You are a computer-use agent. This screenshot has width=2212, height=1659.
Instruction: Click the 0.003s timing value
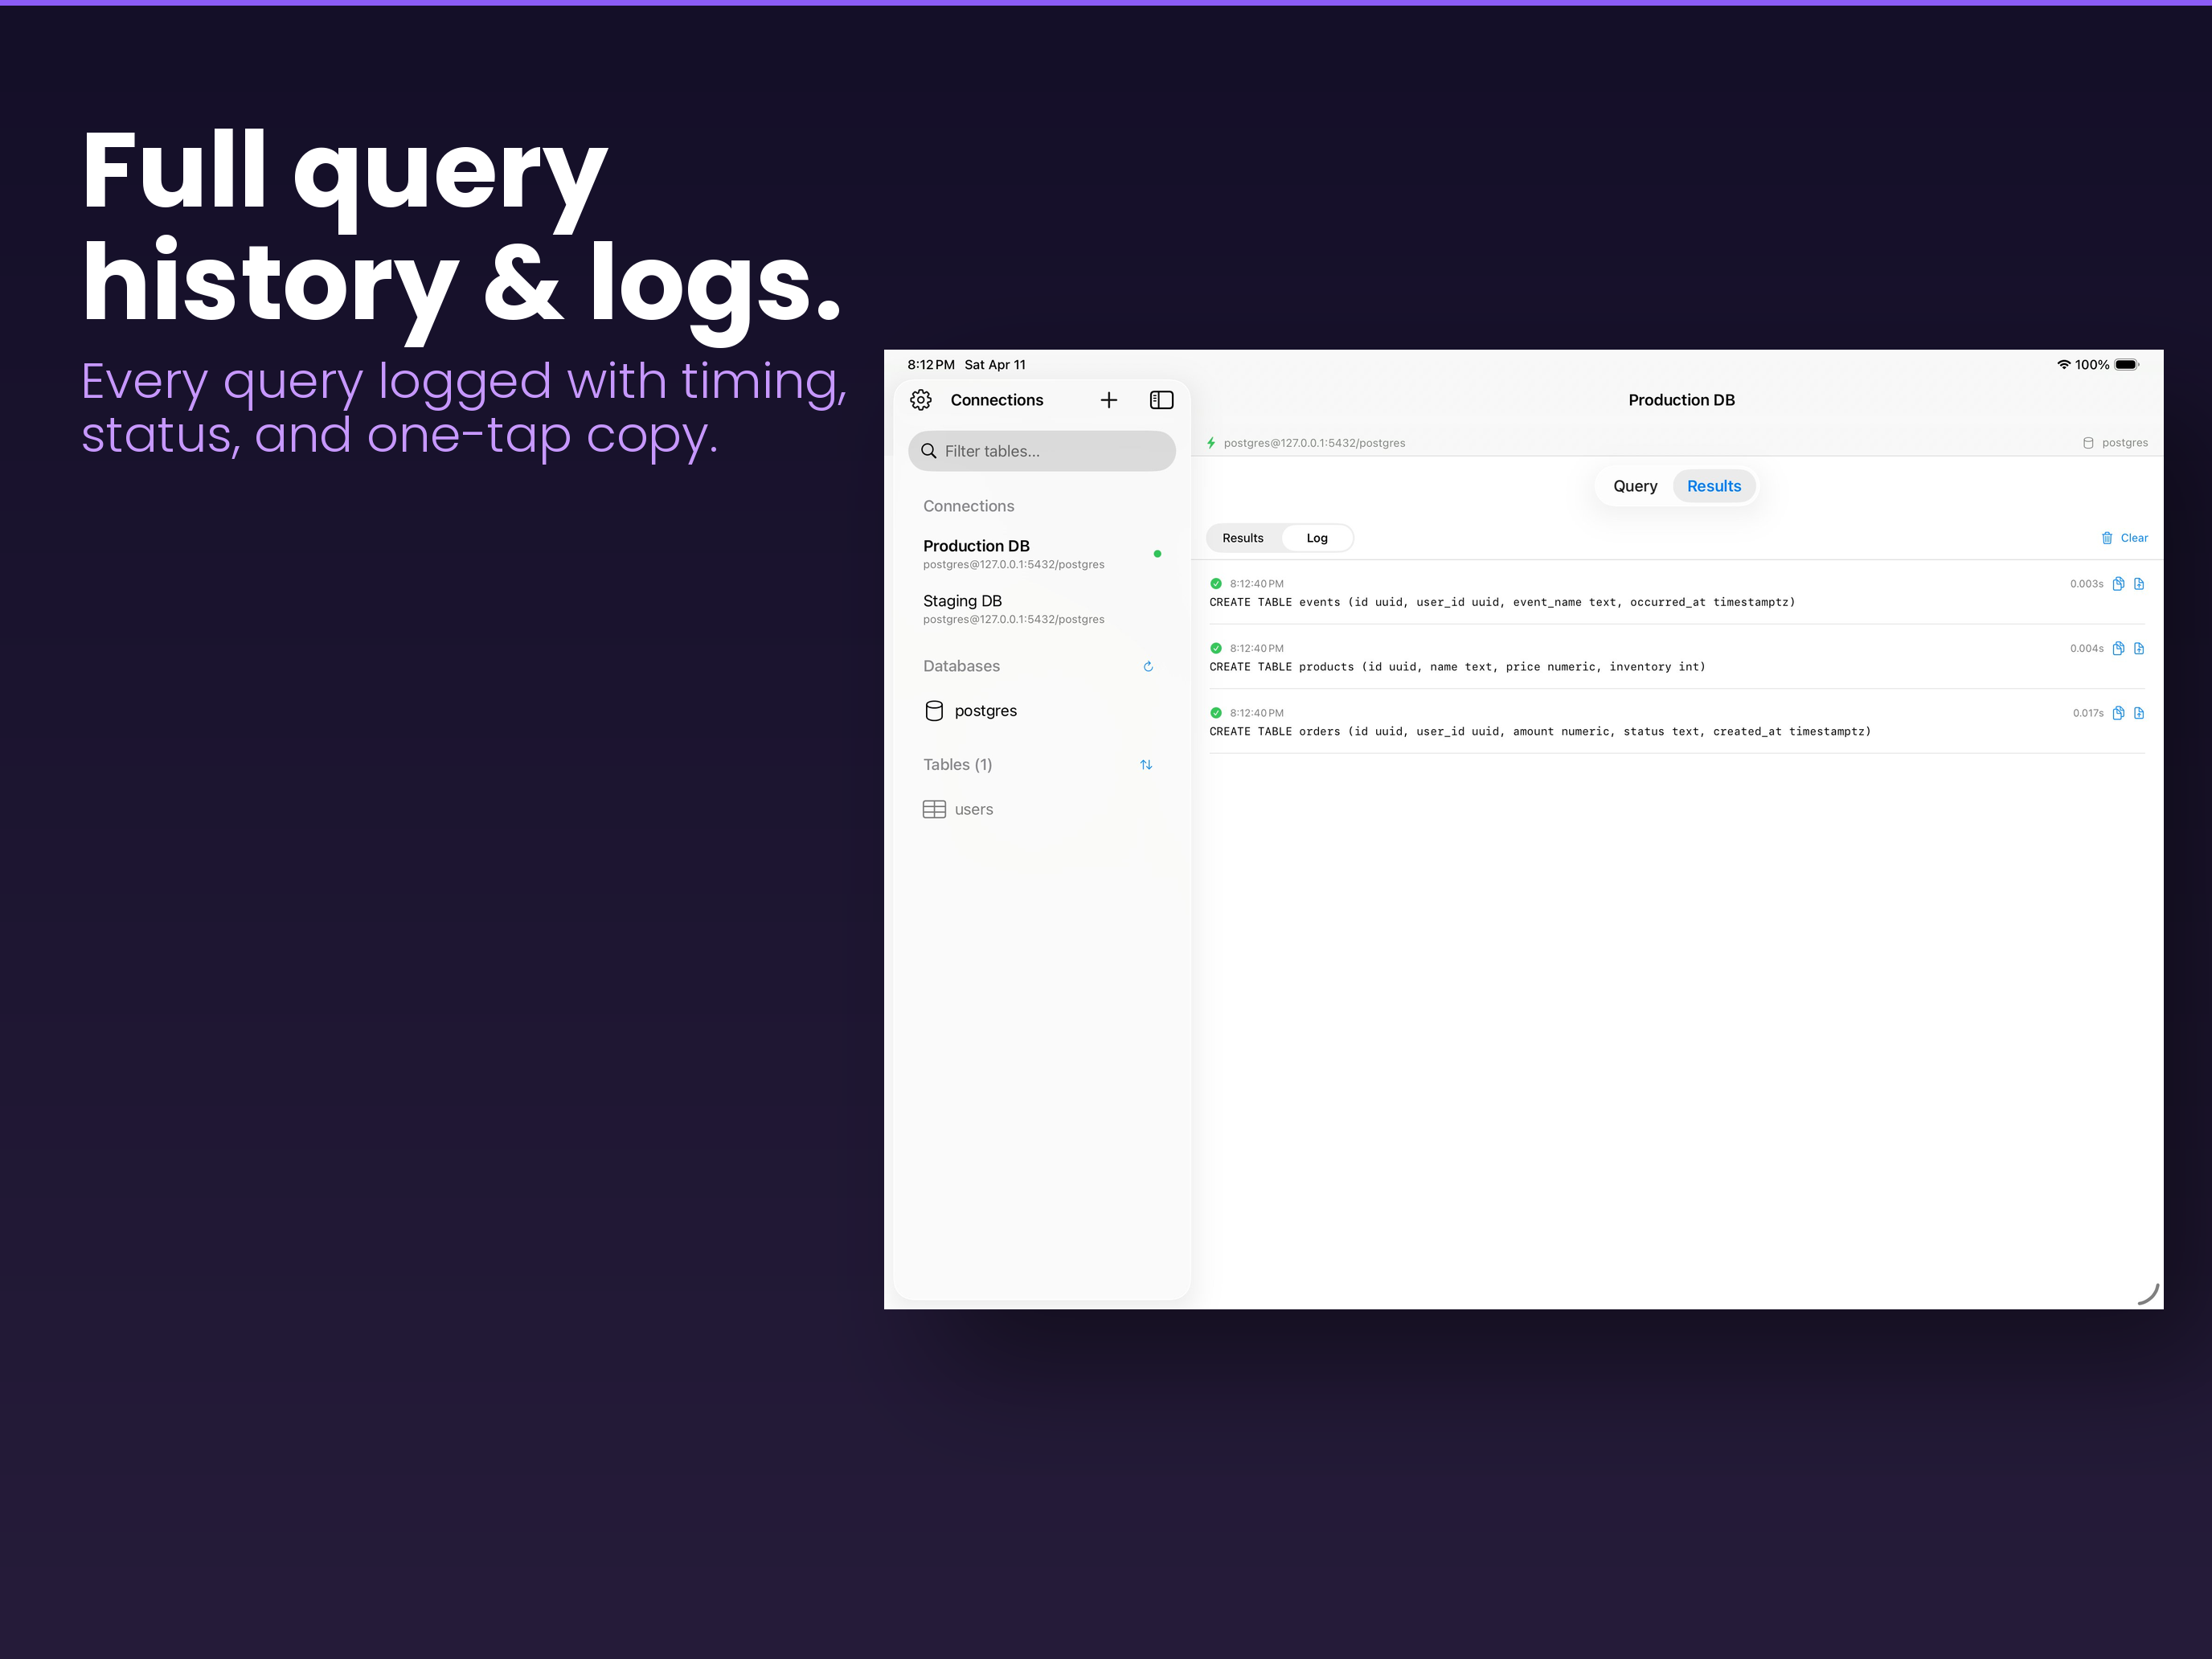tap(2086, 584)
